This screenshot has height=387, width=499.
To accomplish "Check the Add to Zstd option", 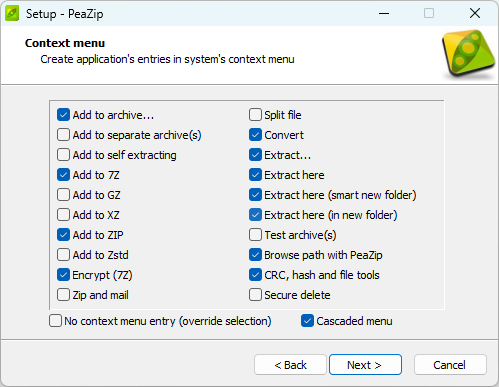I will tap(63, 255).
